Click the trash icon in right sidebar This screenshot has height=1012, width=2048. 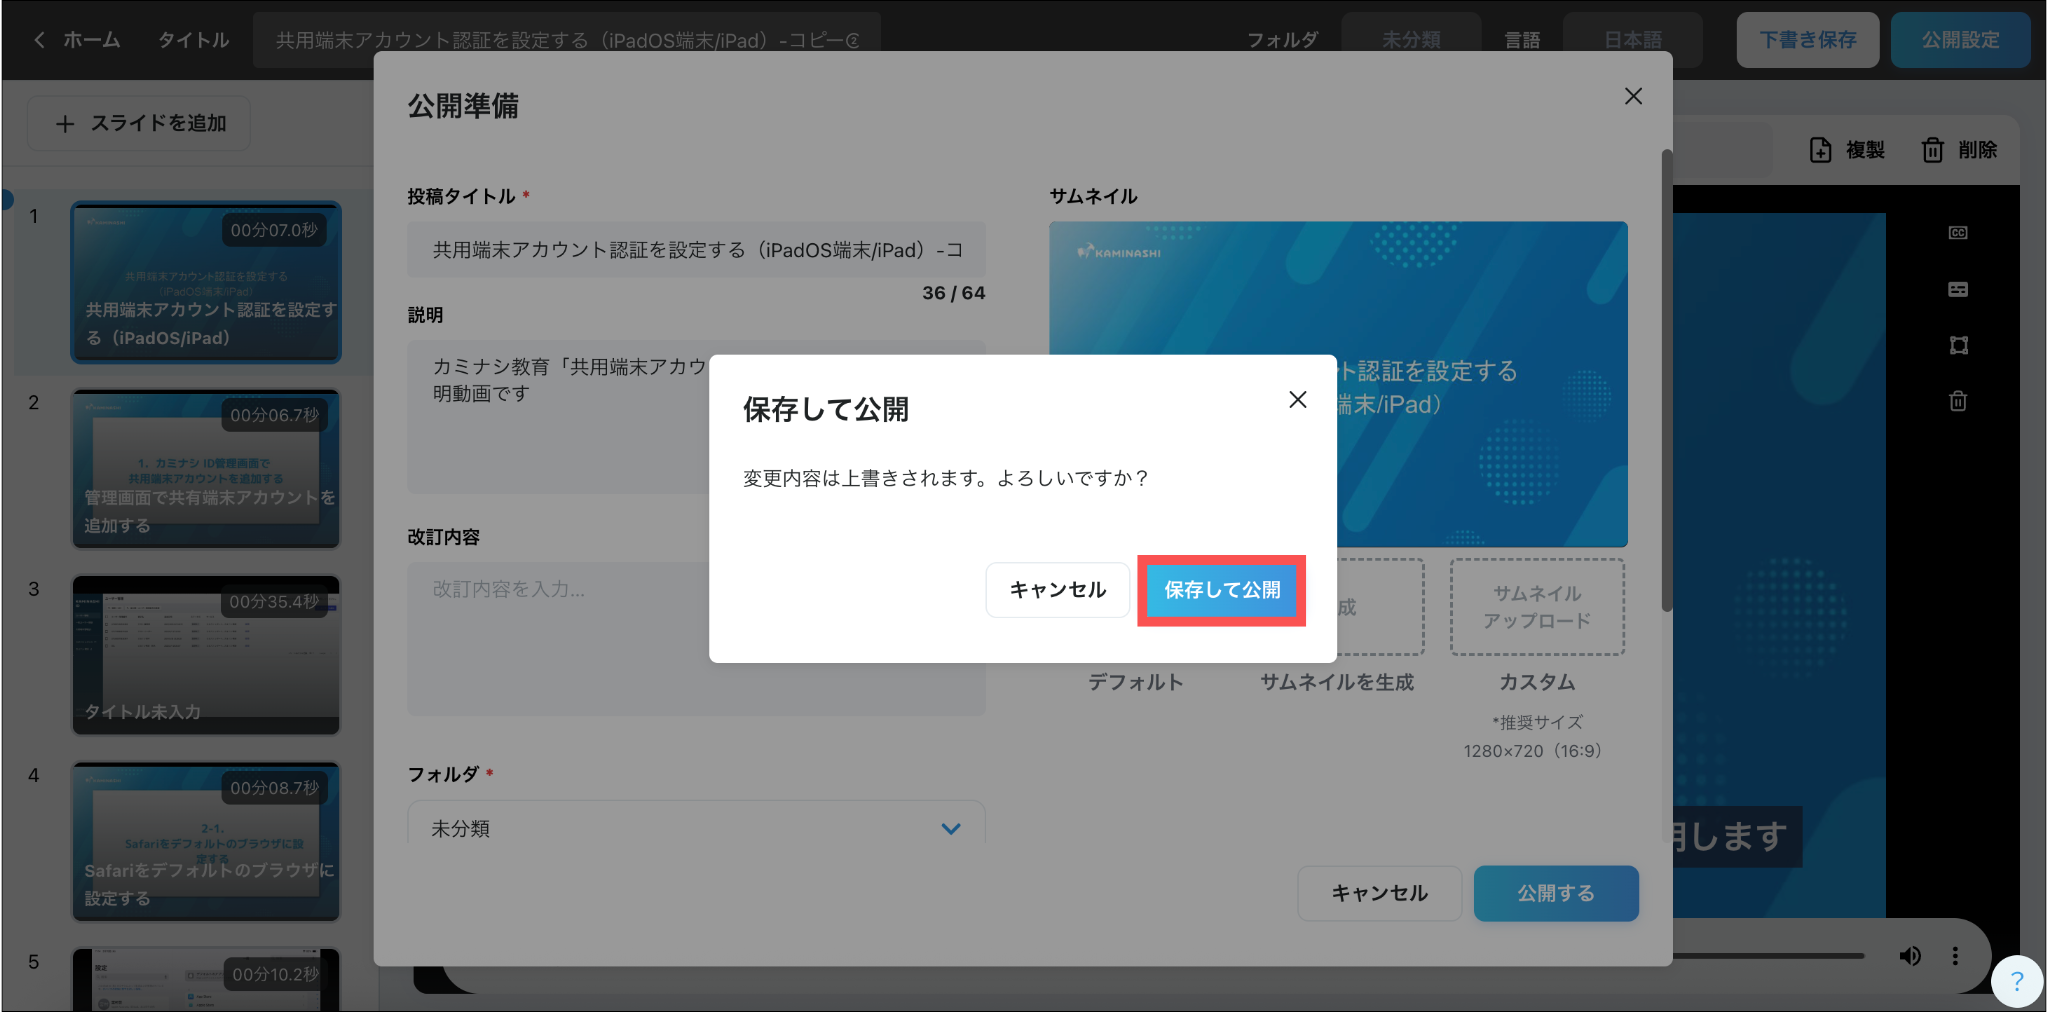coord(1958,401)
